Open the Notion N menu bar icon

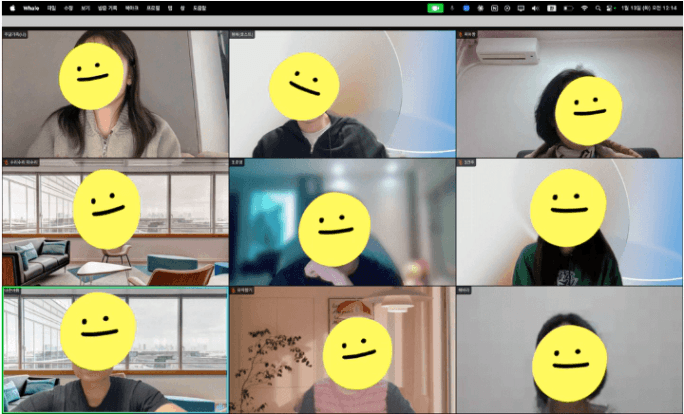[x=494, y=8]
